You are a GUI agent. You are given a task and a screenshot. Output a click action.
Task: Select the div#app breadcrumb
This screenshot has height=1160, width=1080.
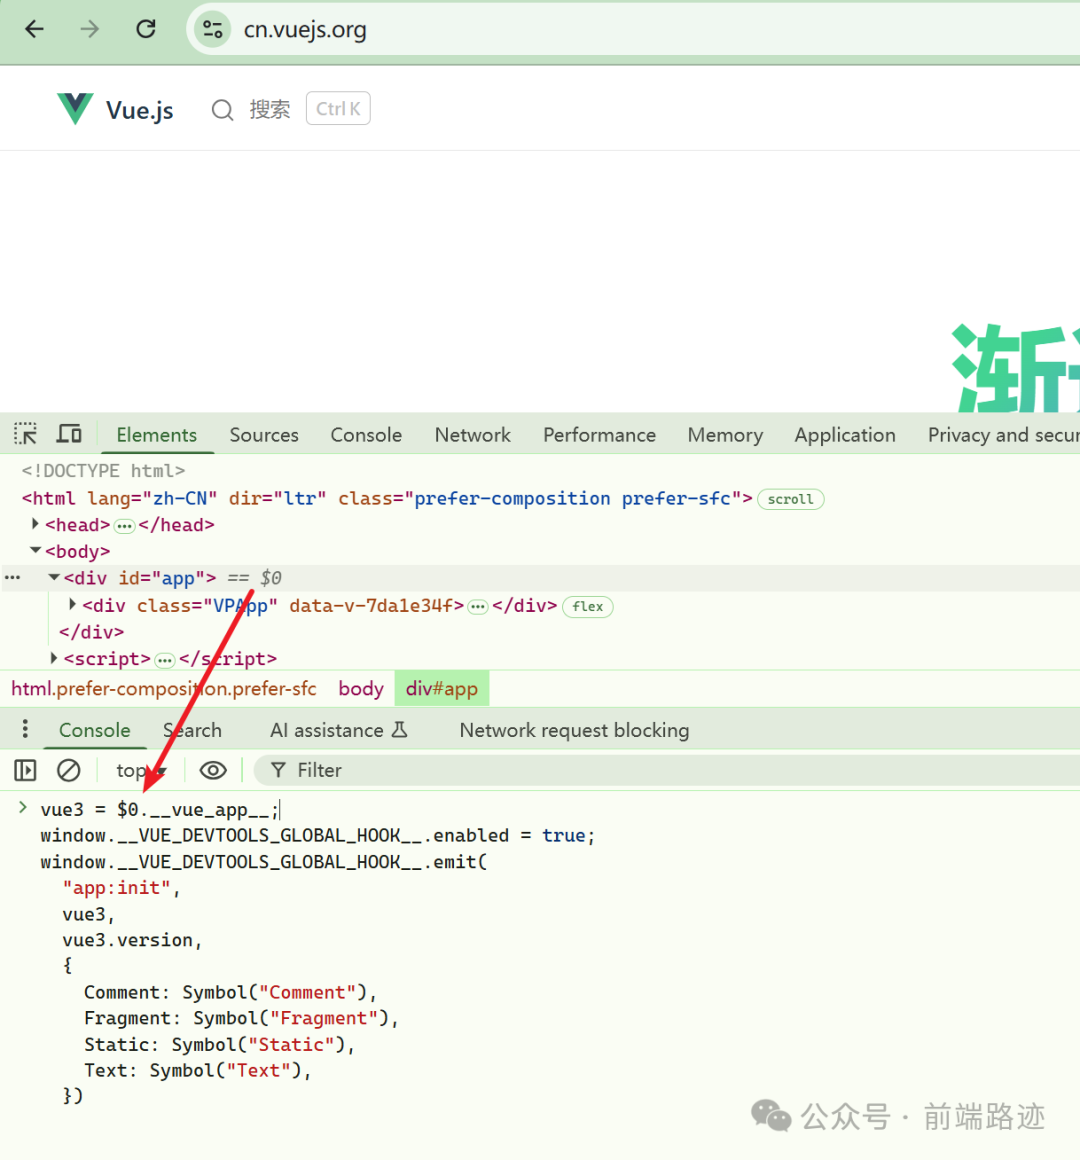pos(442,689)
